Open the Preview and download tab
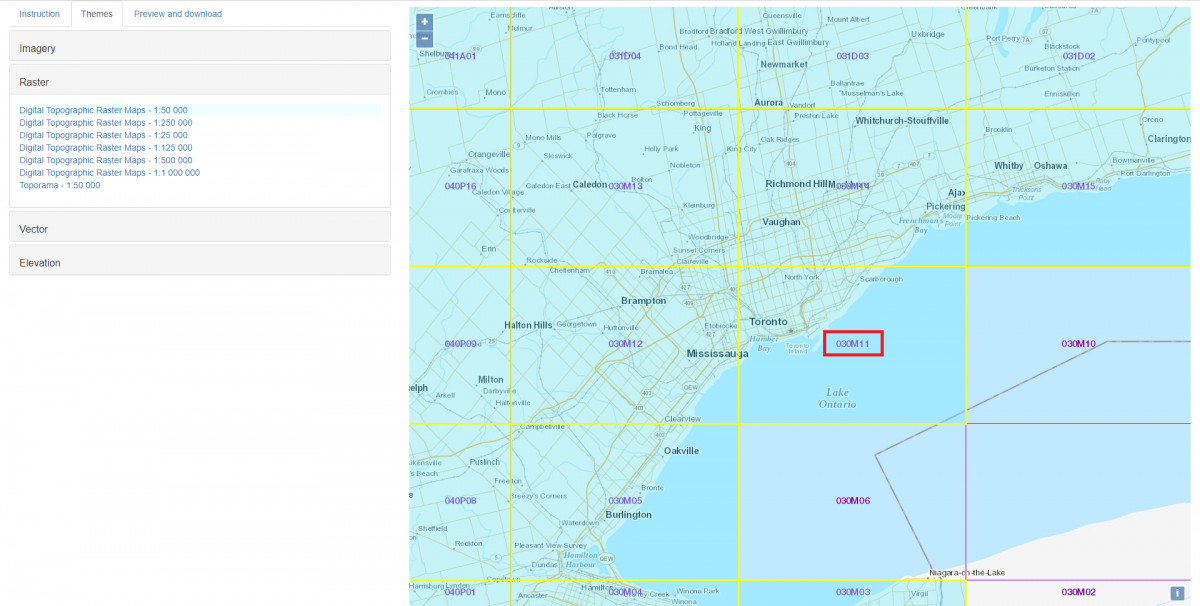Screen dimensions: 1200x606 pyautogui.click(x=178, y=14)
